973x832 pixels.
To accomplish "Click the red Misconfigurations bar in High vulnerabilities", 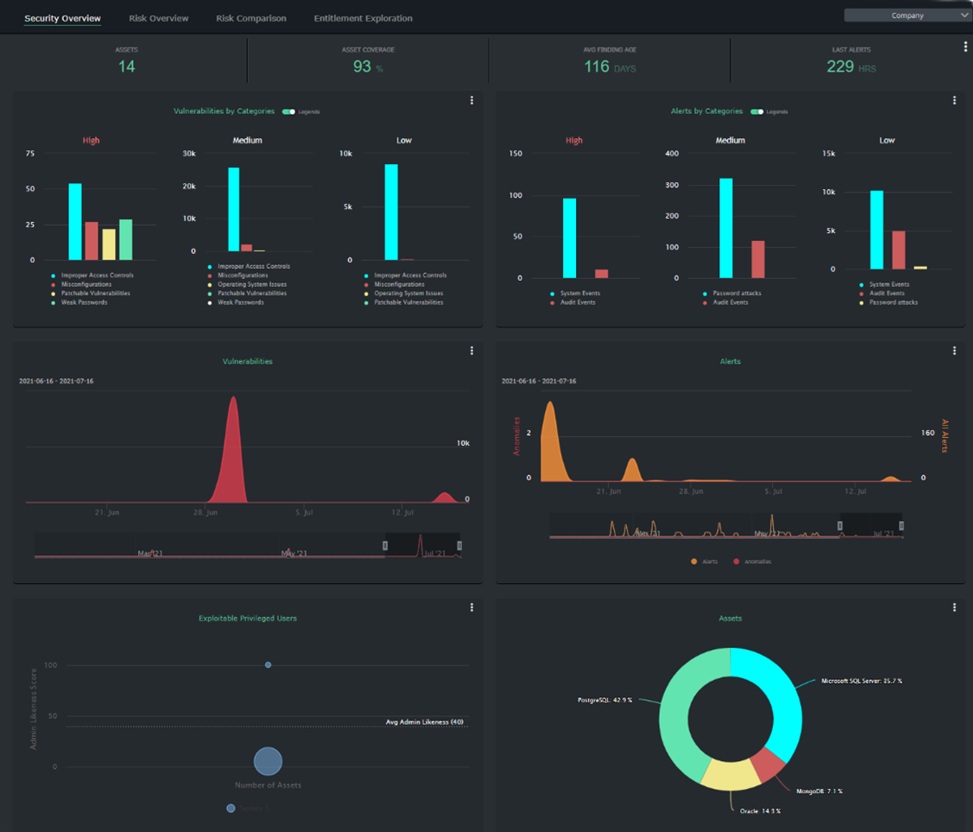I will coord(92,241).
